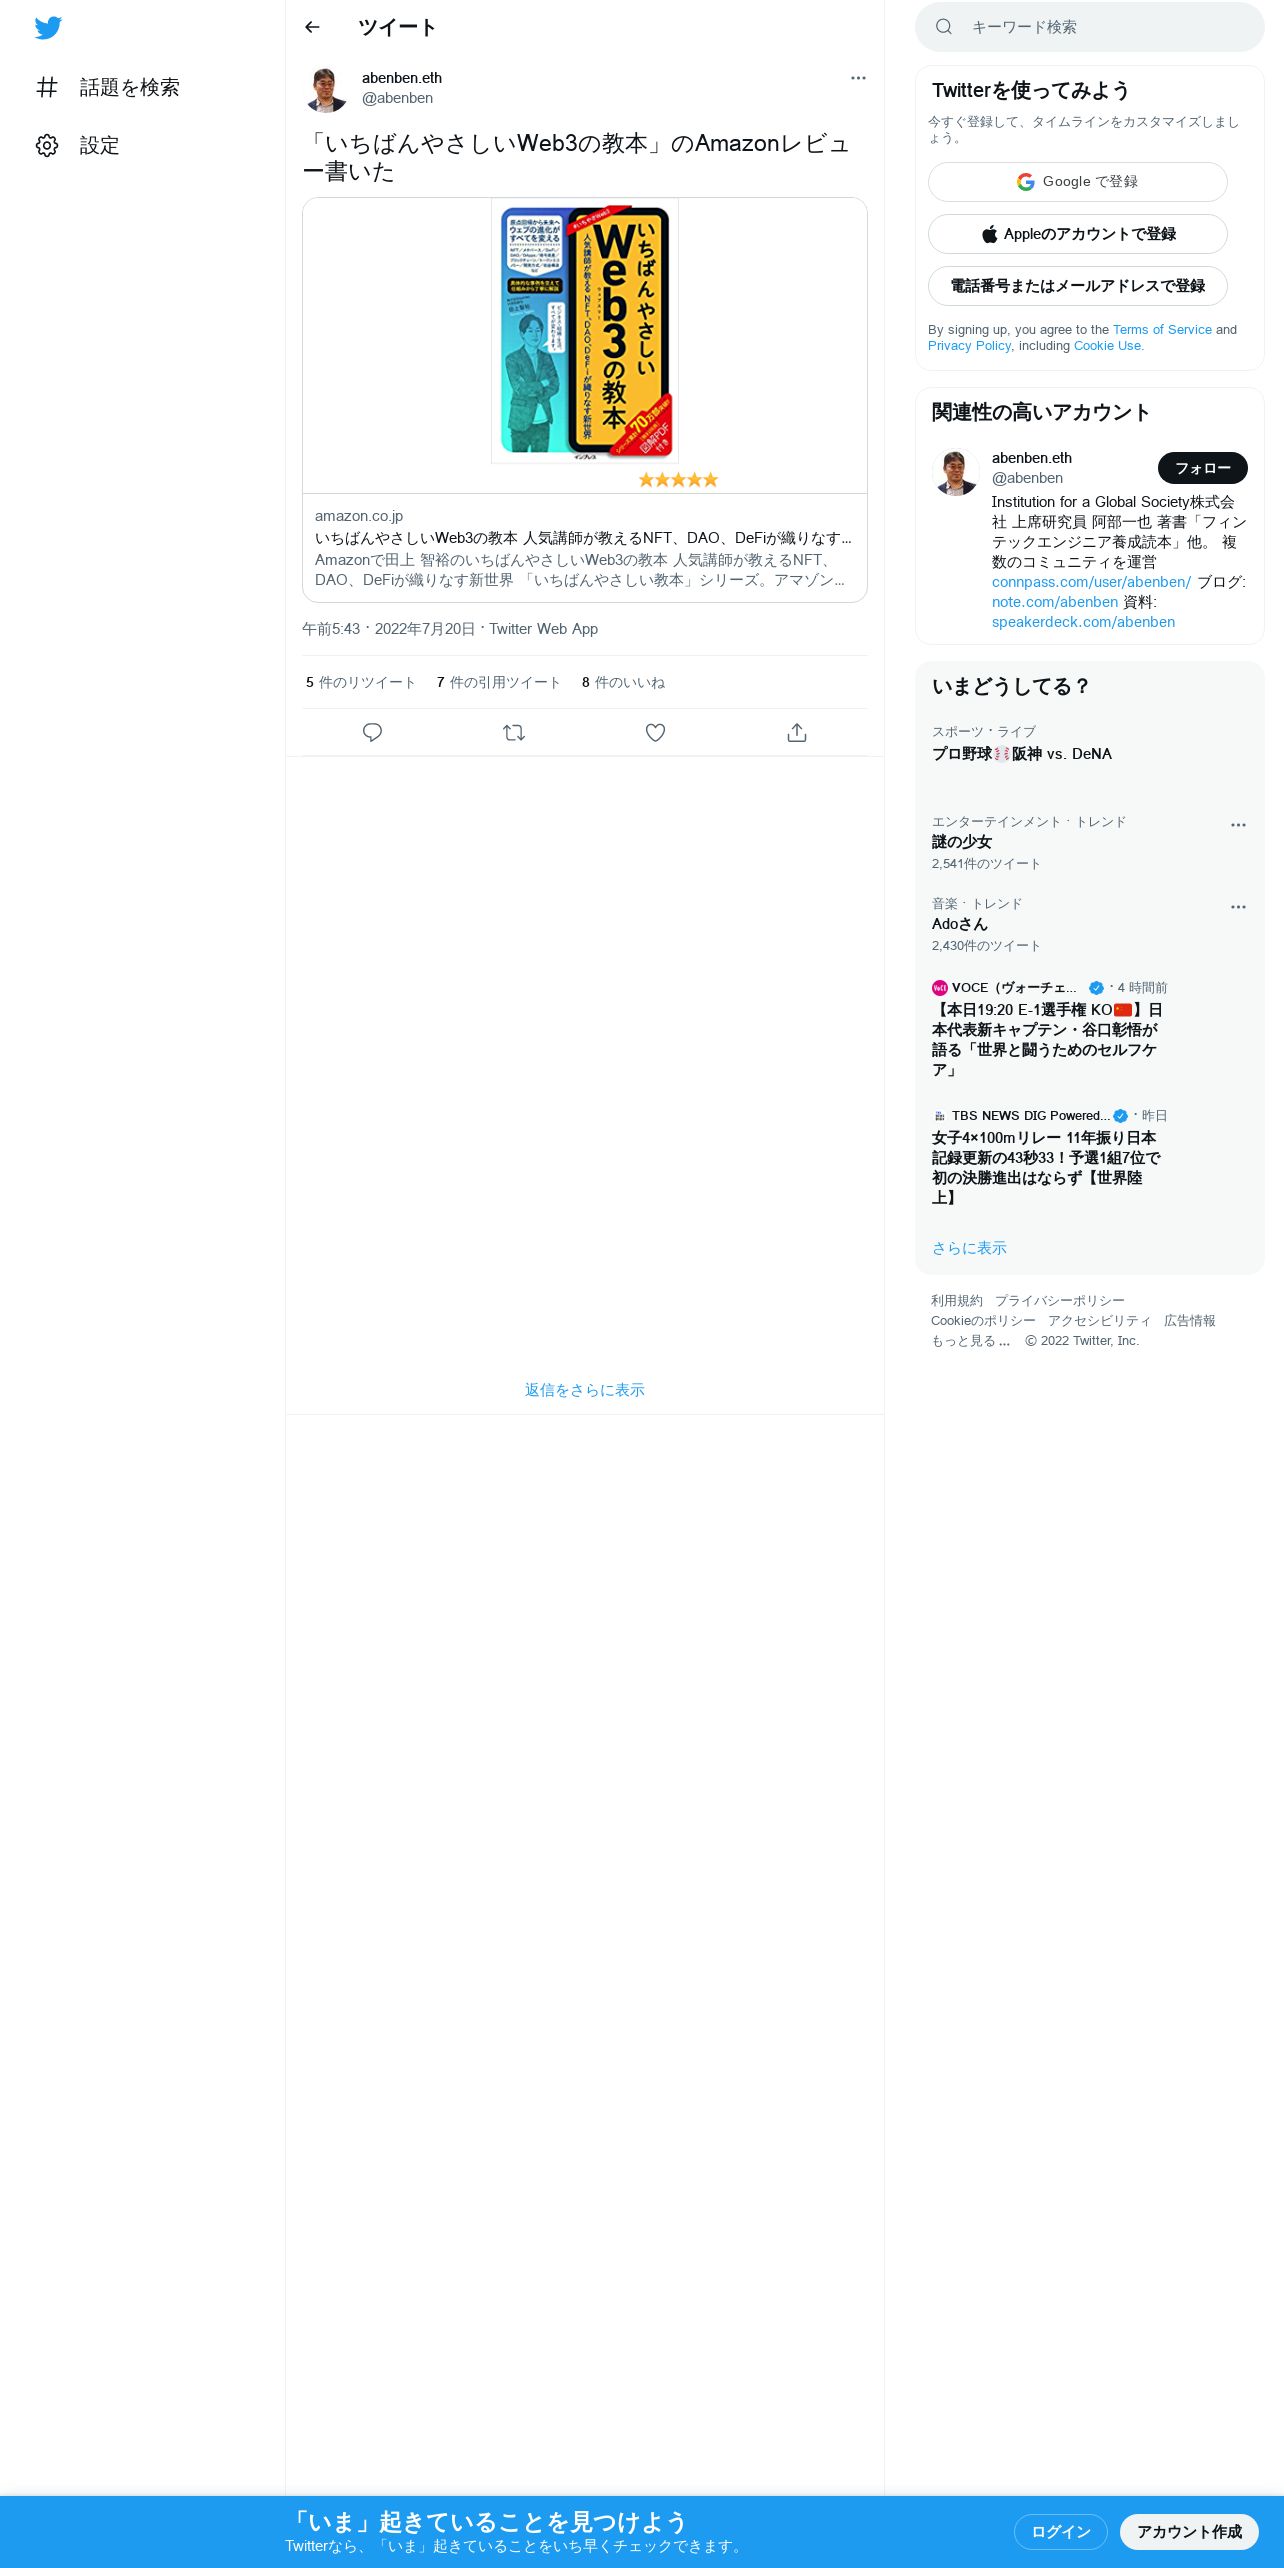Click Twitter Web App source link
The height and width of the screenshot is (2568, 1284).
[543, 629]
